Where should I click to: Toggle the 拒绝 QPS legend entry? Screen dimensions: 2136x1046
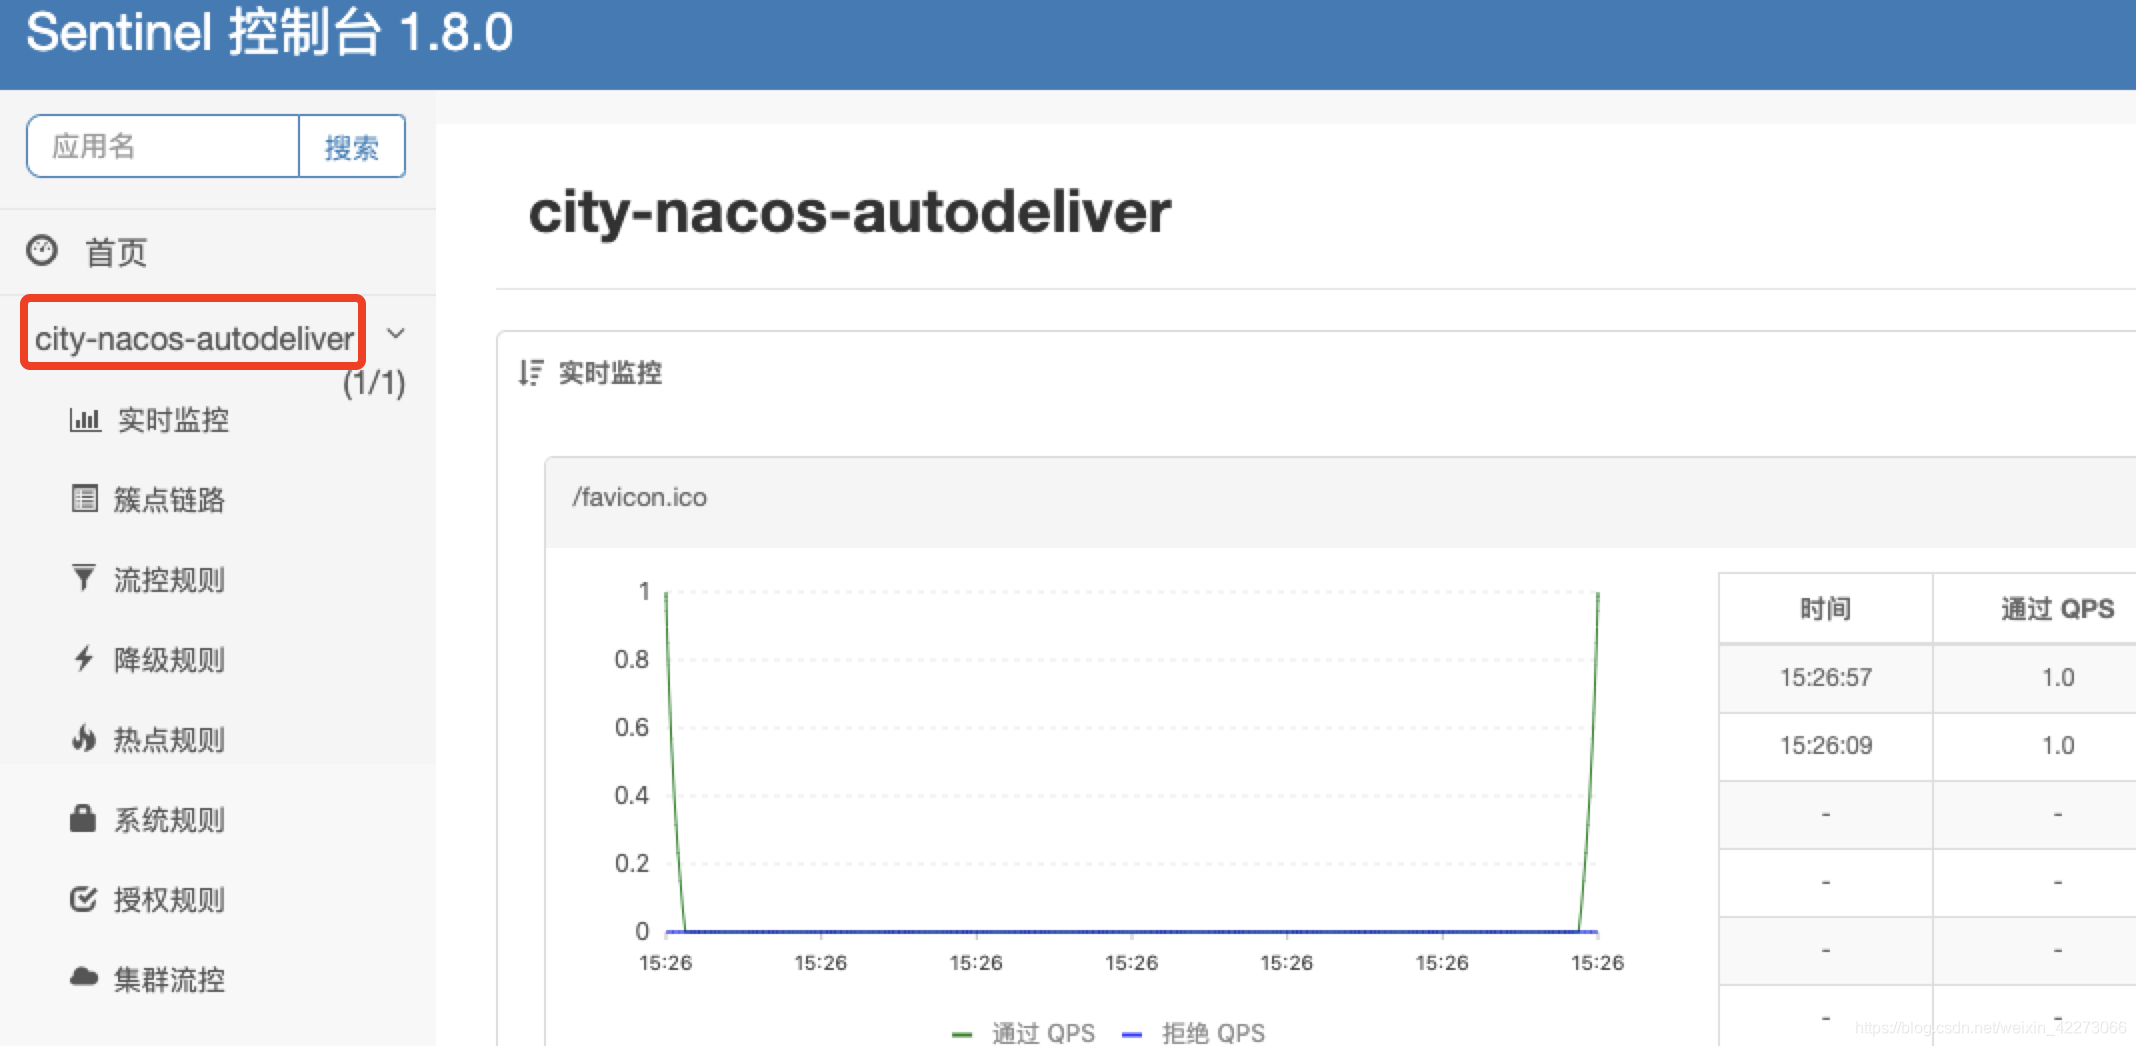[x=1194, y=1032]
